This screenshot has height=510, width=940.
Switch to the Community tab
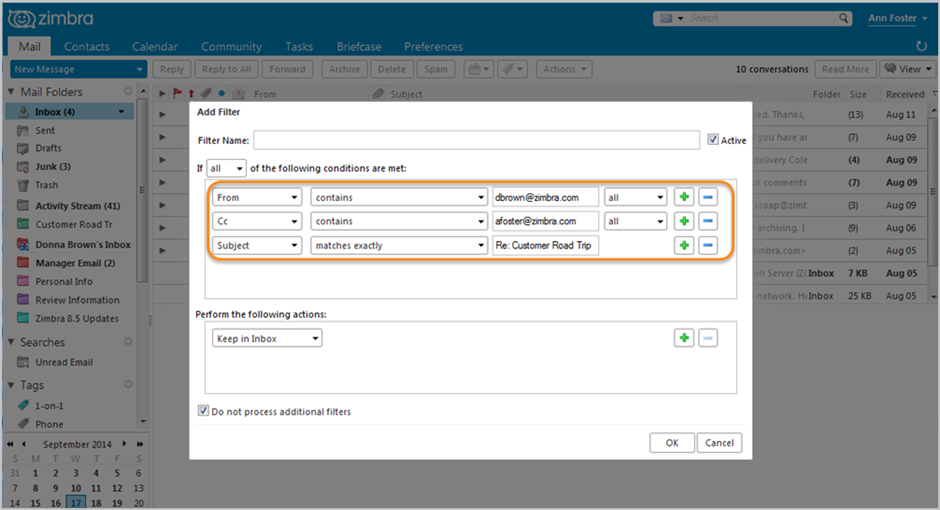(231, 46)
